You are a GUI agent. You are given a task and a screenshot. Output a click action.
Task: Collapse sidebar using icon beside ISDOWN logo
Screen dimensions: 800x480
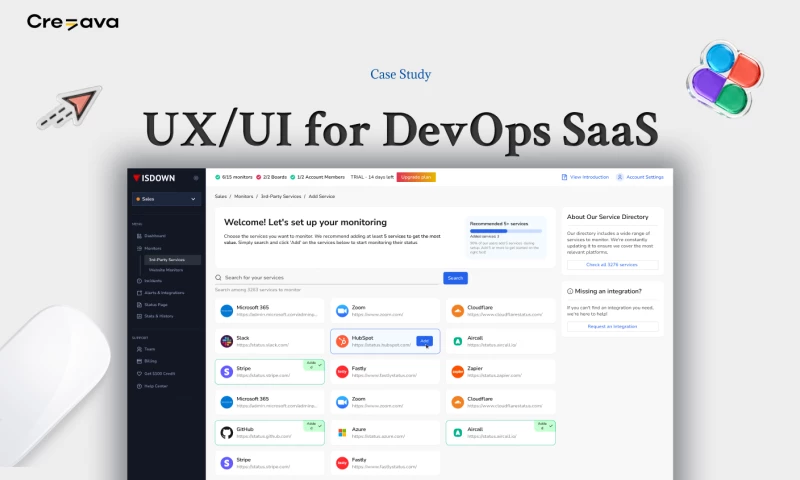coord(195,178)
